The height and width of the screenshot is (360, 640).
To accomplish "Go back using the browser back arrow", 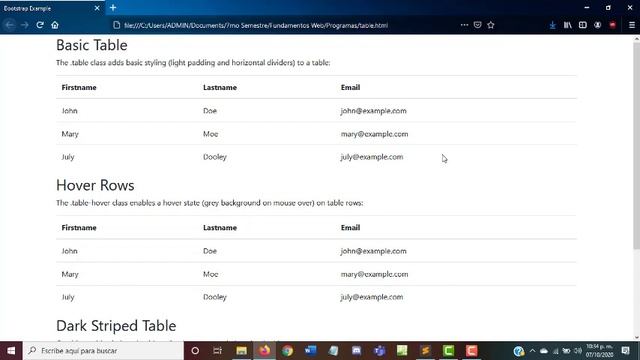I will tap(10, 25).
